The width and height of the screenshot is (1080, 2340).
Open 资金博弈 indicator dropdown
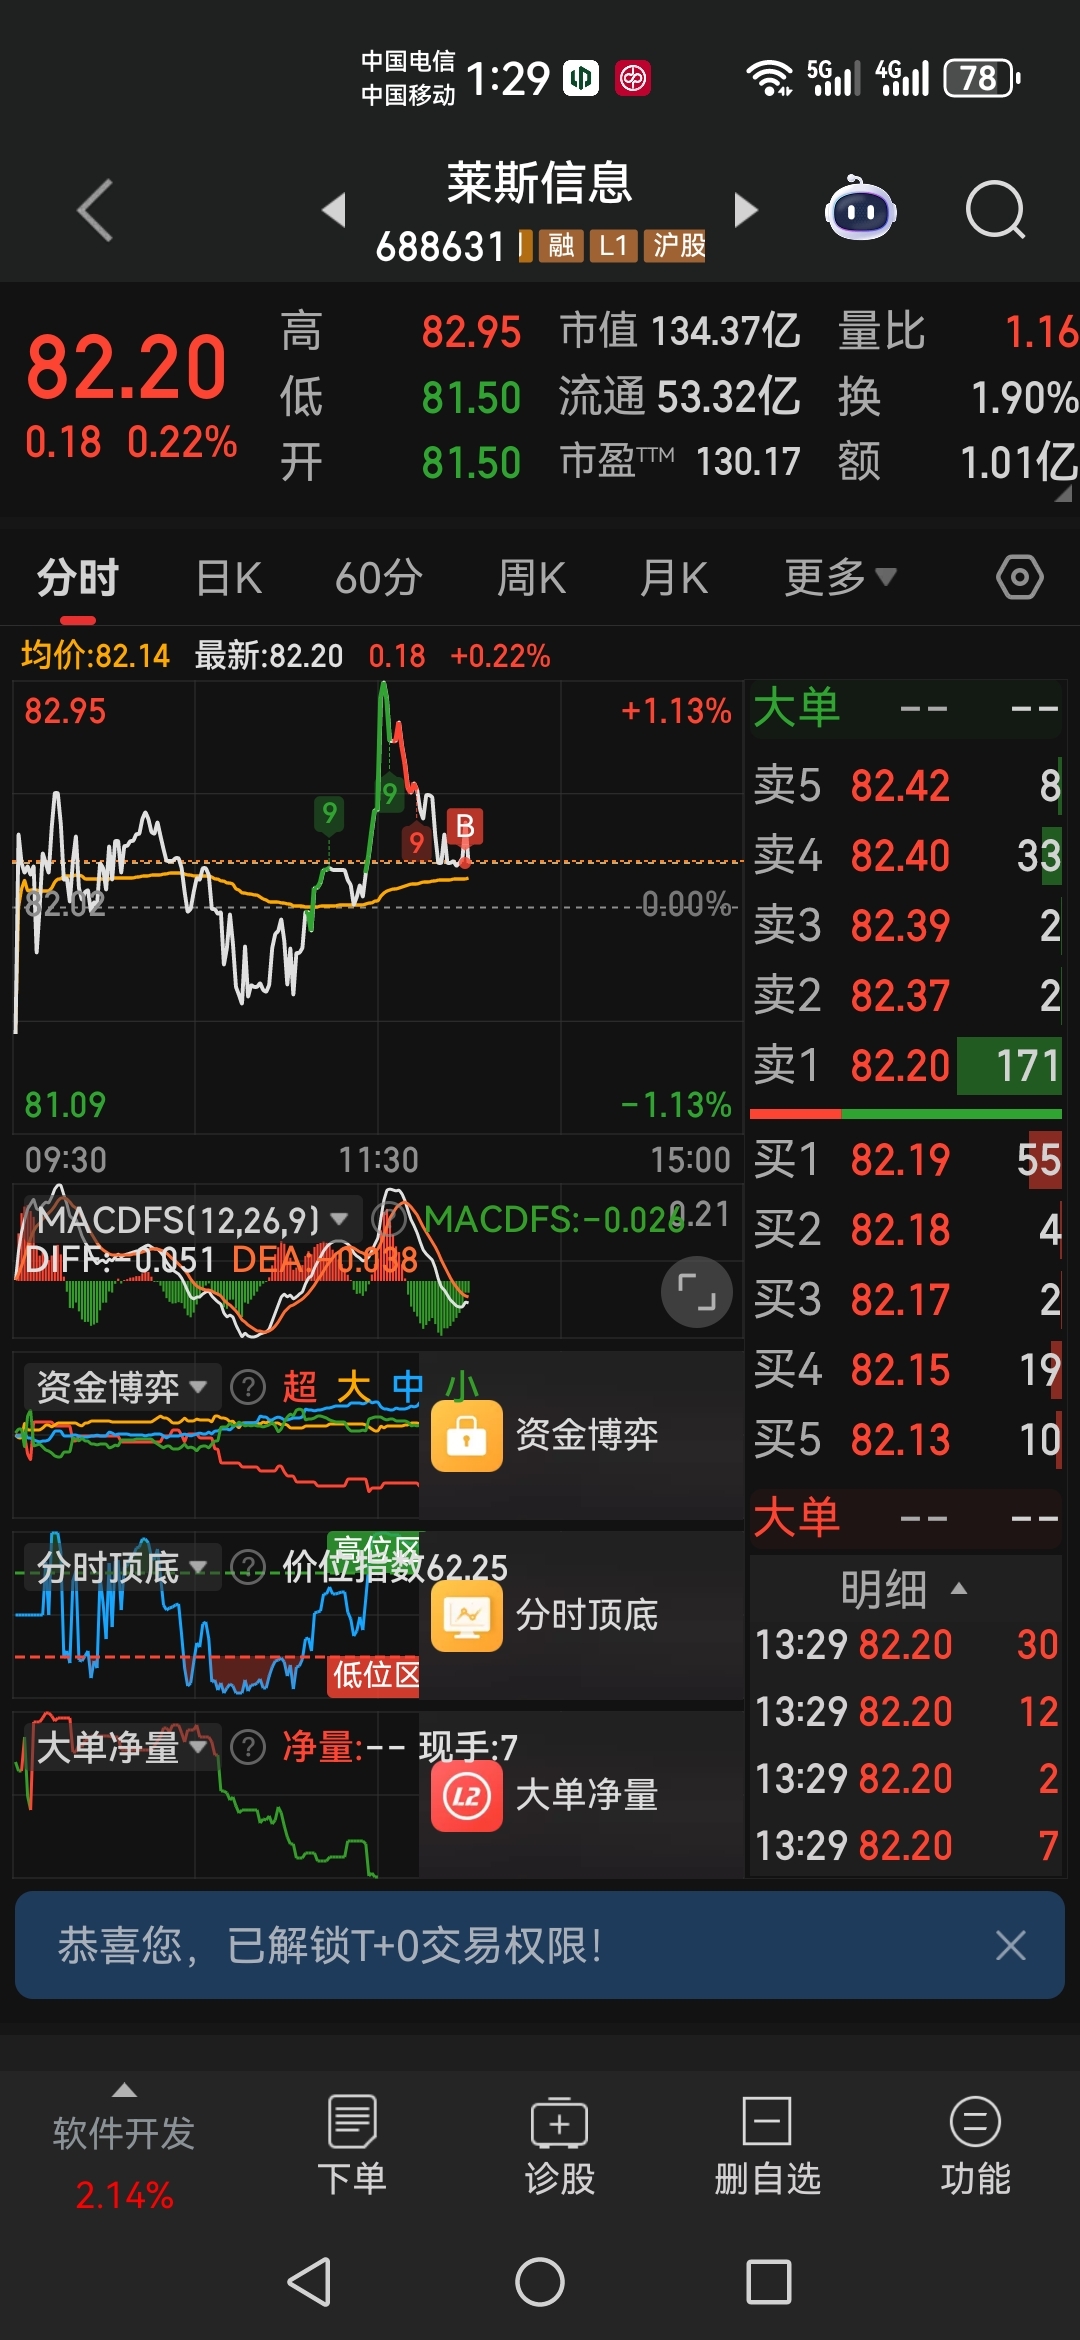122,1387
